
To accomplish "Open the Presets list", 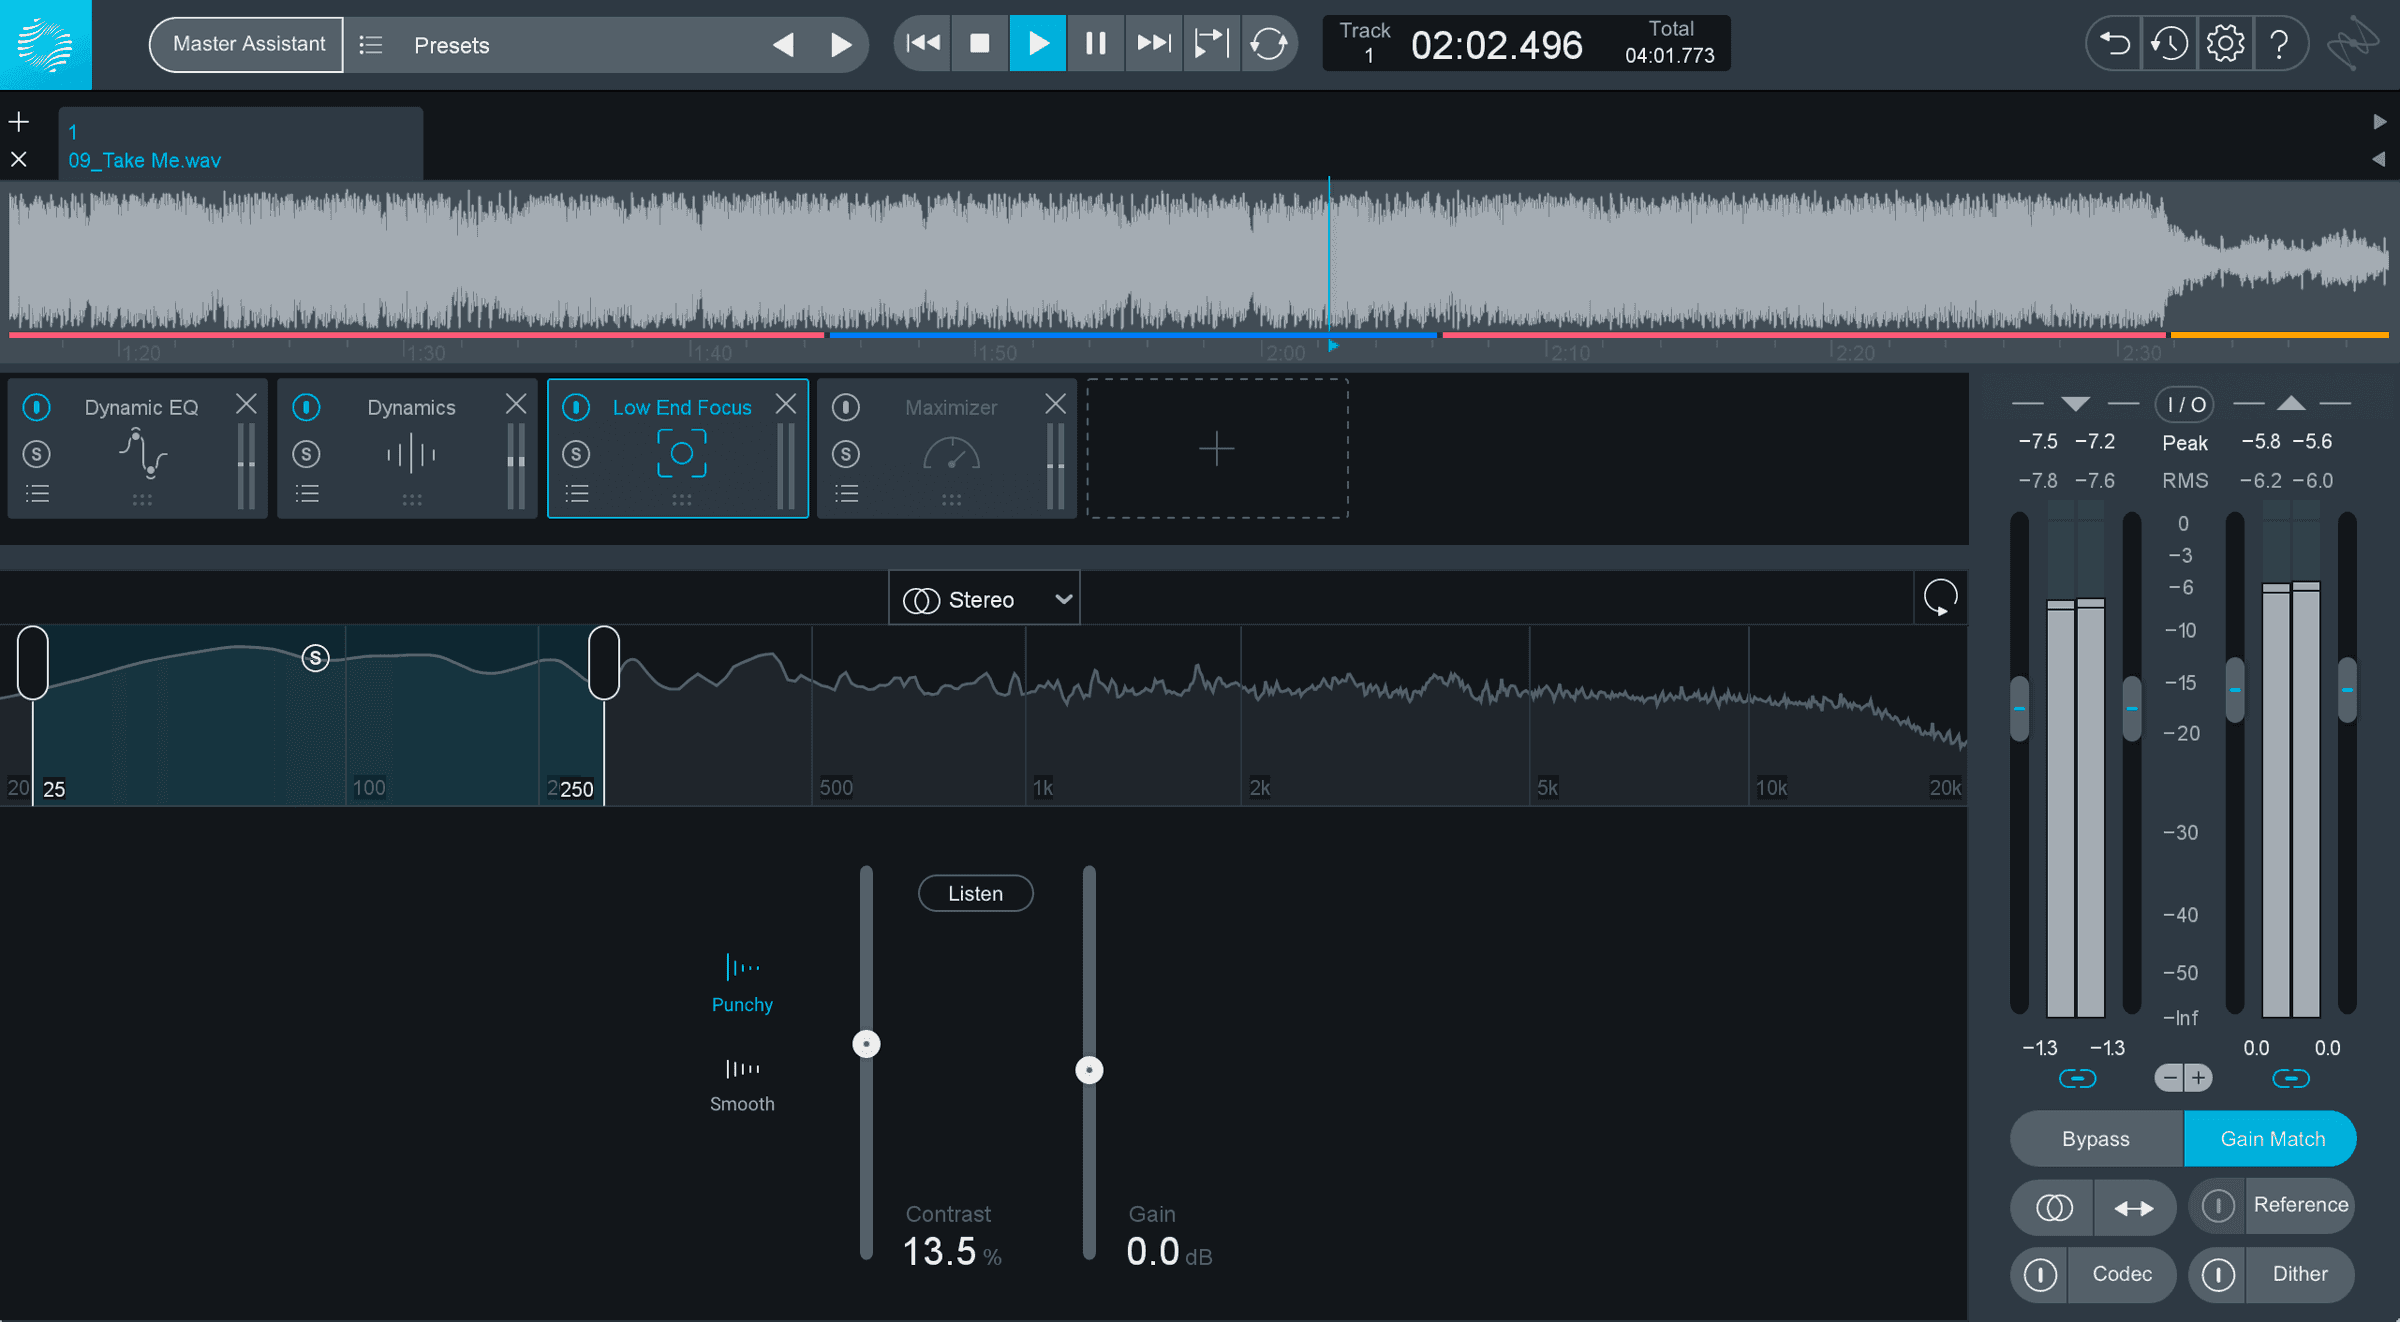I will pyautogui.click(x=428, y=45).
